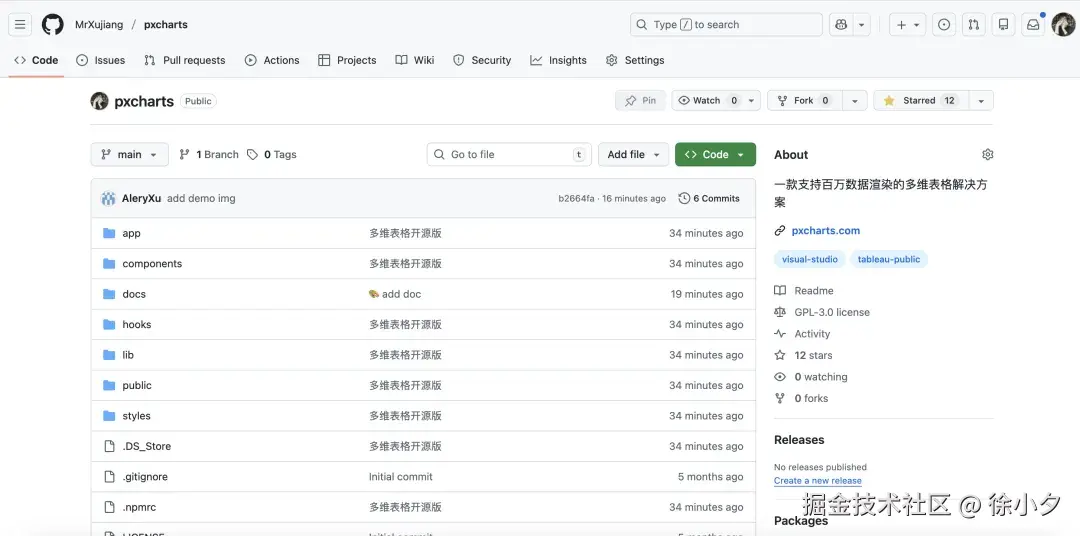Open the add demo img commit message
This screenshot has height=536, width=1080.
[x=201, y=198]
